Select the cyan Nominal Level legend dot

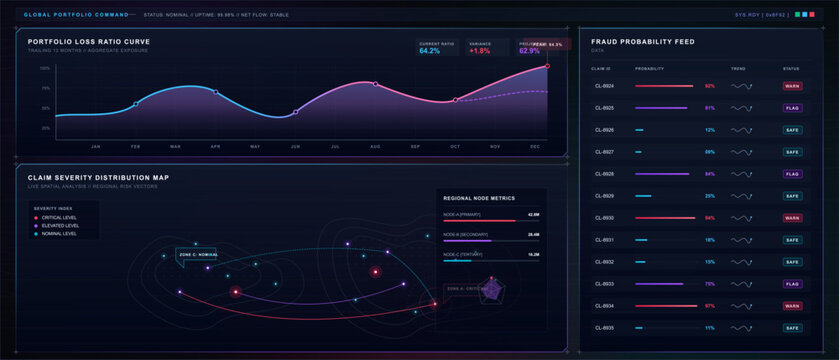pyautogui.click(x=36, y=234)
